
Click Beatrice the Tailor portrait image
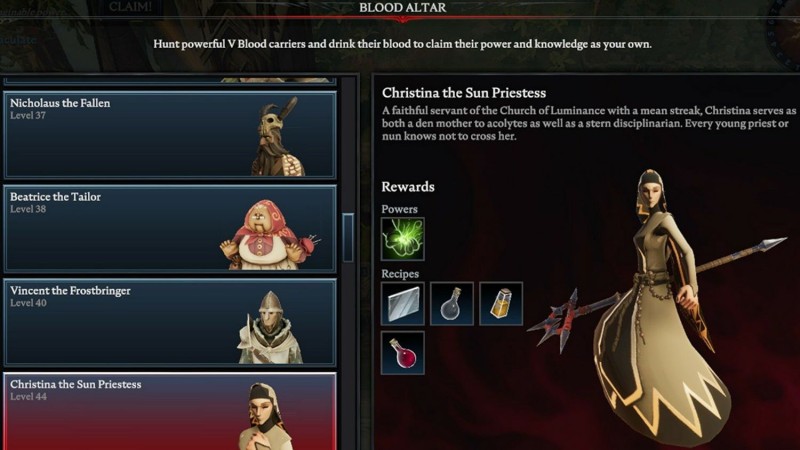(x=270, y=234)
